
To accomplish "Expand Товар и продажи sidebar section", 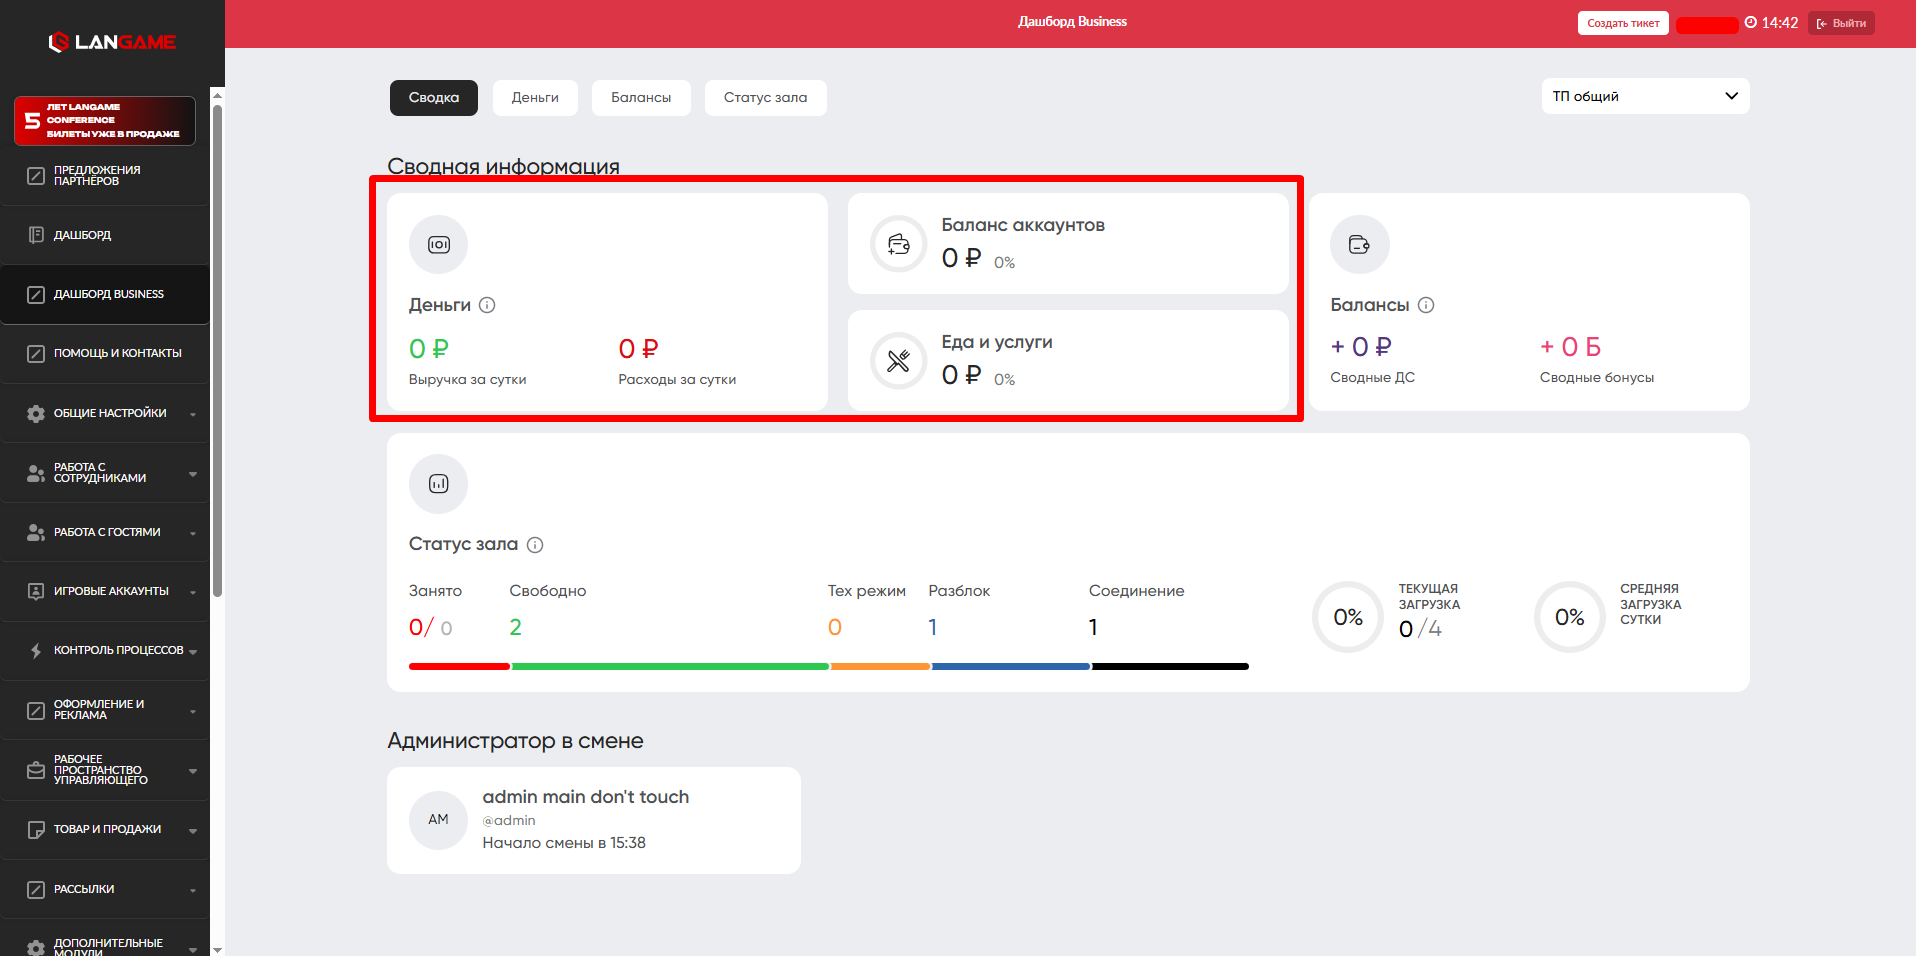I will pos(110,829).
